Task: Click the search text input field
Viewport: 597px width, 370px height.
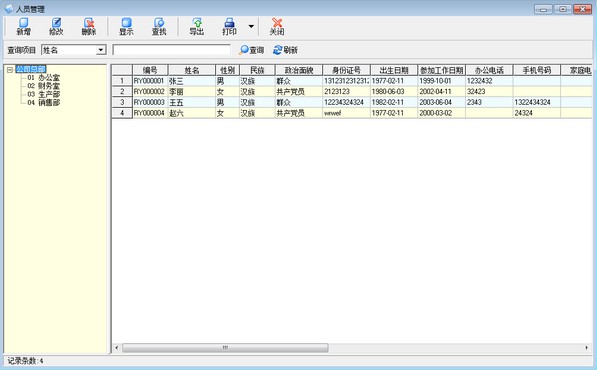Action: coord(171,50)
